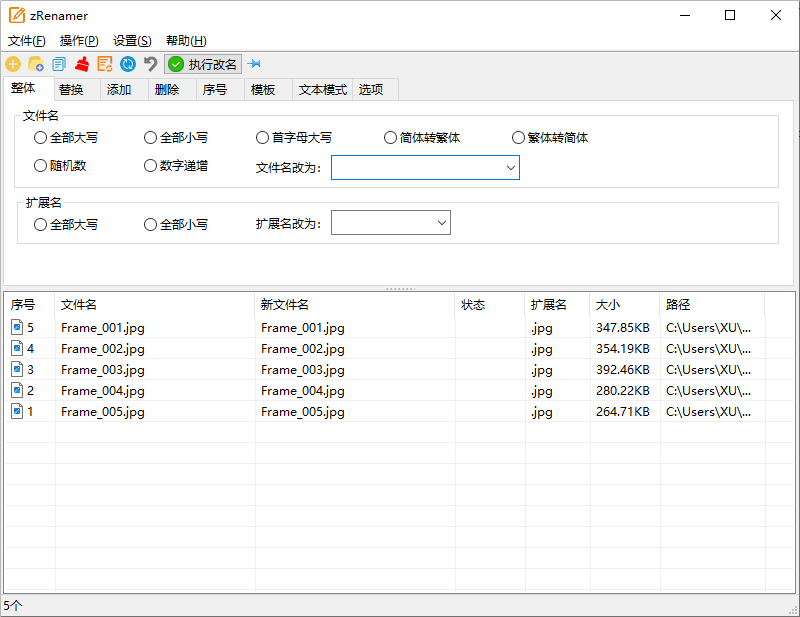The image size is (800, 617).
Task: Click the add folder icon
Action: [x=36, y=63]
